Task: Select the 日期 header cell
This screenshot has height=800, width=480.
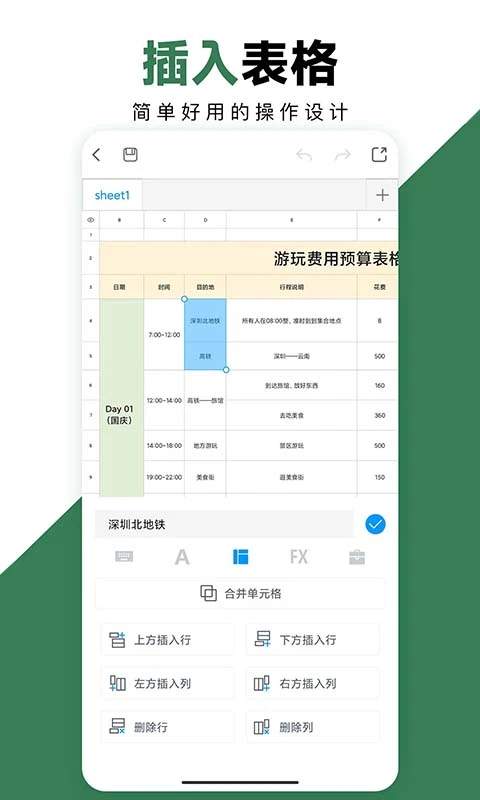Action: point(121,287)
